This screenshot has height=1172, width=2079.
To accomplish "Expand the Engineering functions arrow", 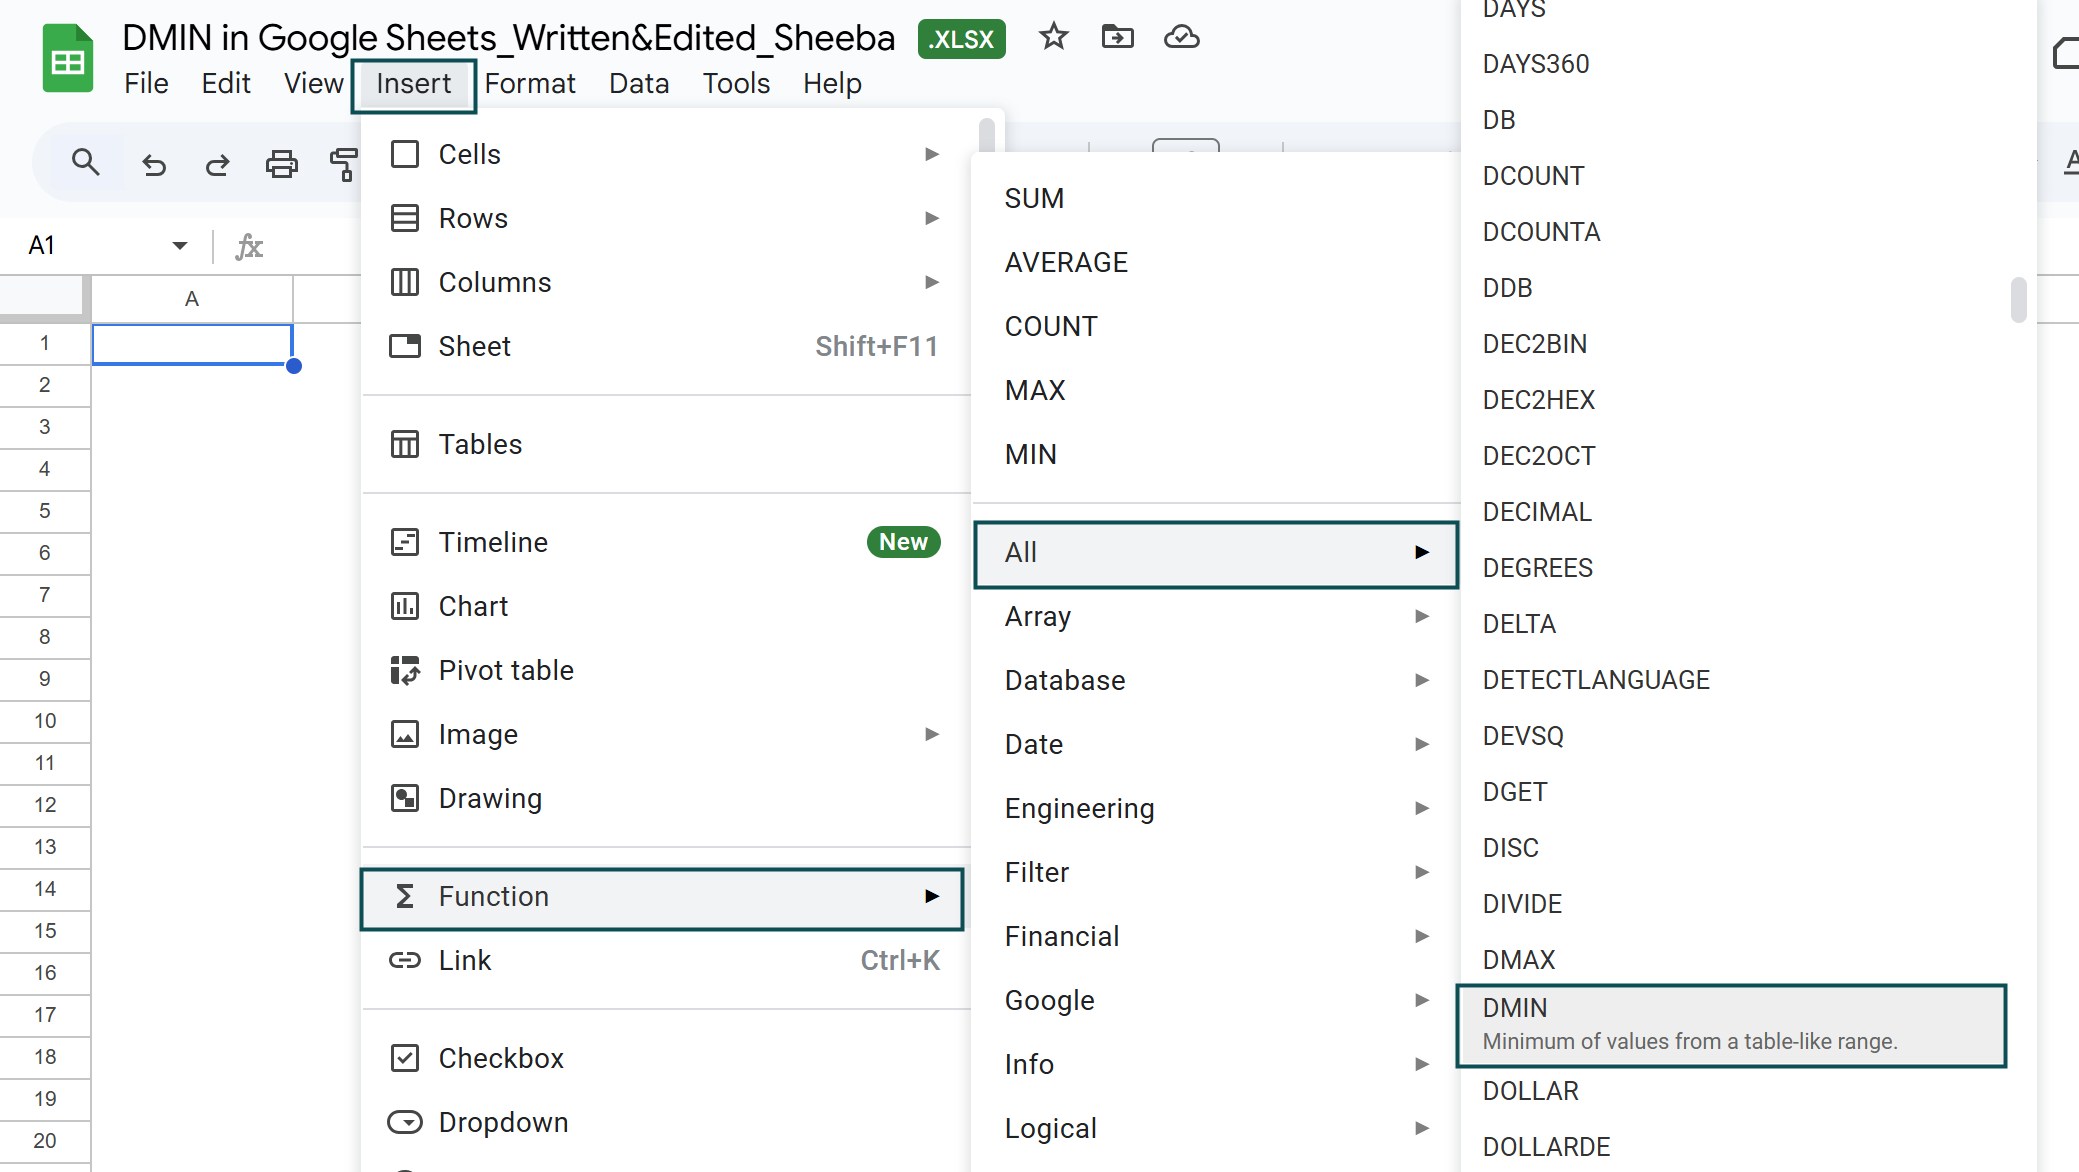I will [x=1422, y=808].
